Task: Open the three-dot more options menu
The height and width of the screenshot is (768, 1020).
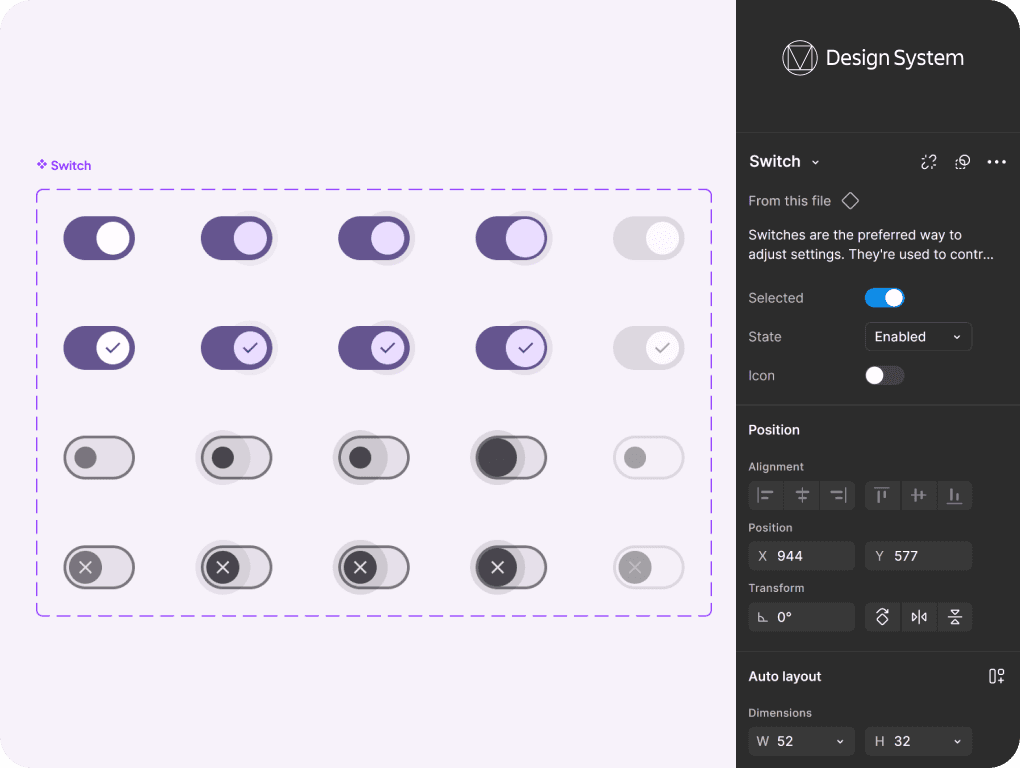Action: point(997,162)
